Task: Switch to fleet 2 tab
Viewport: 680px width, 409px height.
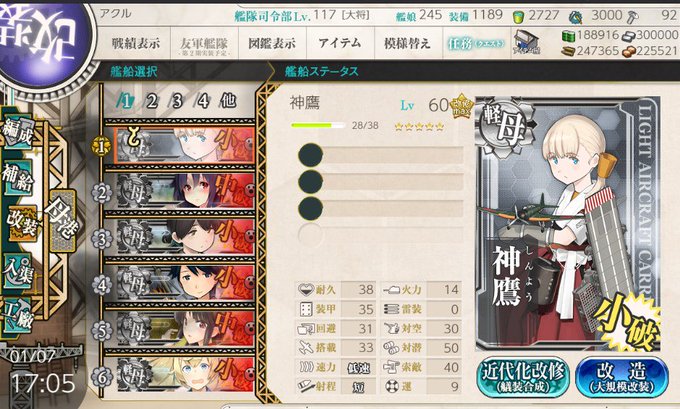Action: click(x=152, y=101)
